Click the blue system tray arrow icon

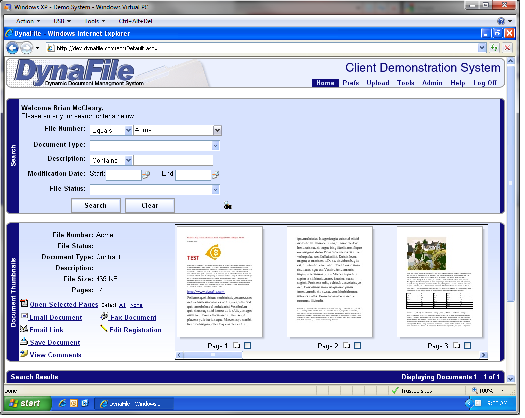click(468, 403)
